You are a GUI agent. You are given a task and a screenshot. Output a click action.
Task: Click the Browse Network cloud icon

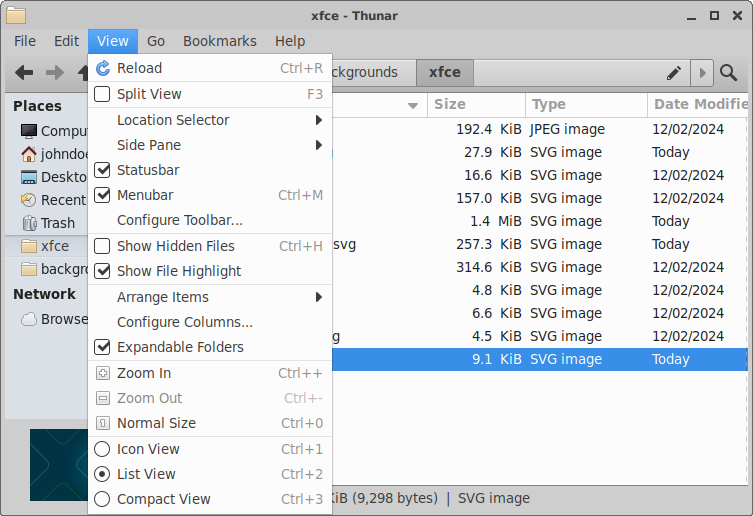29,319
